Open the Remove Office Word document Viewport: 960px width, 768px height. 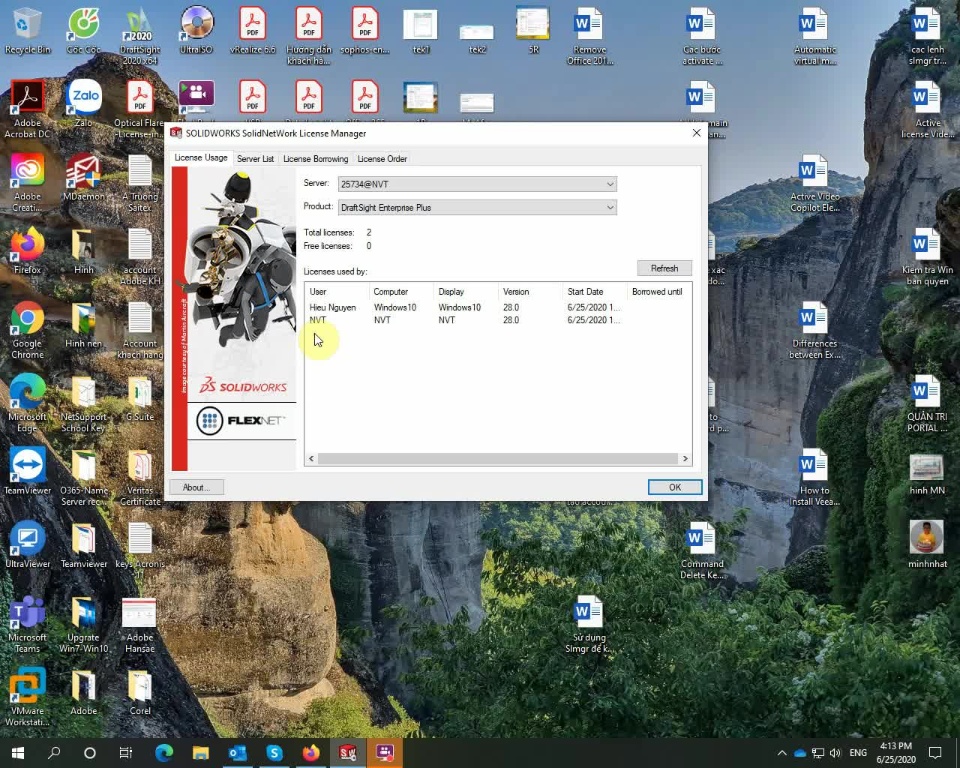point(590,36)
